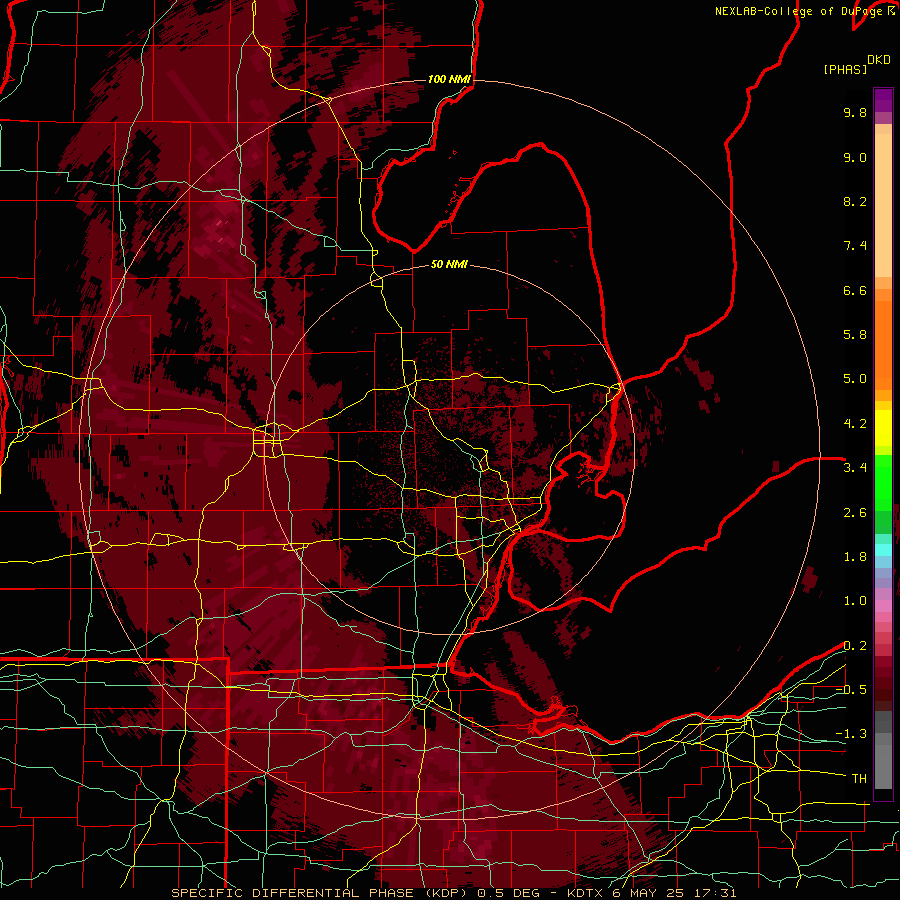Click the 5.0 value on the color scale
The width and height of the screenshot is (900, 900).
(x=855, y=379)
